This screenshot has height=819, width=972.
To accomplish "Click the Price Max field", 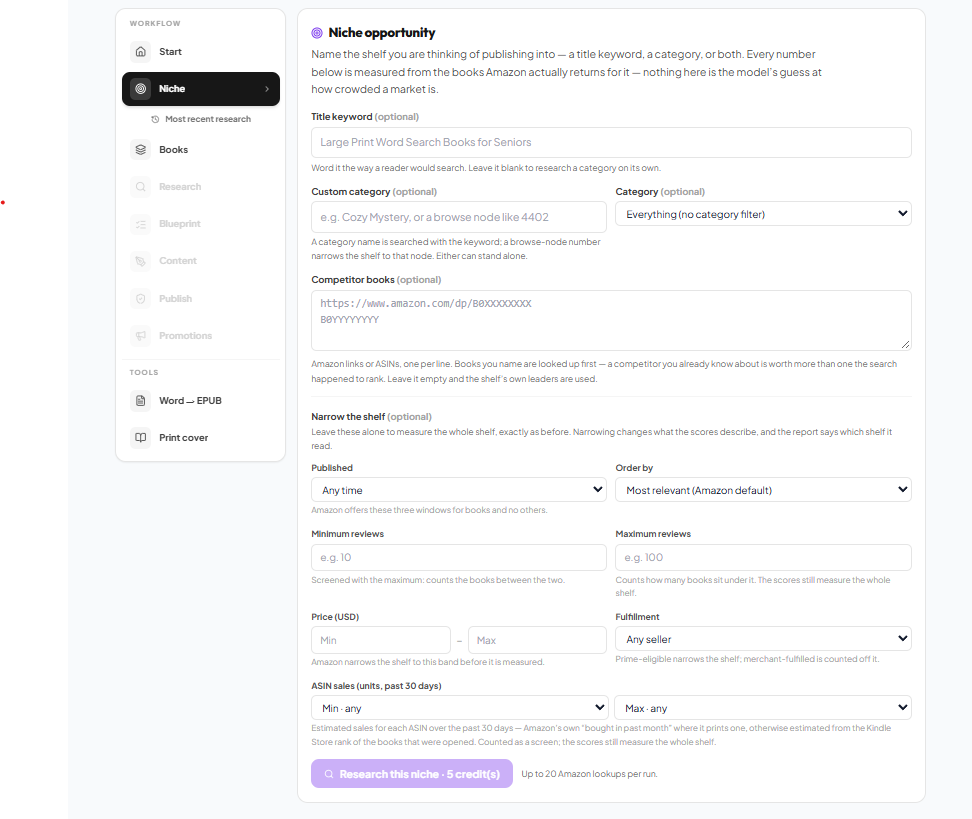I will 537,640.
